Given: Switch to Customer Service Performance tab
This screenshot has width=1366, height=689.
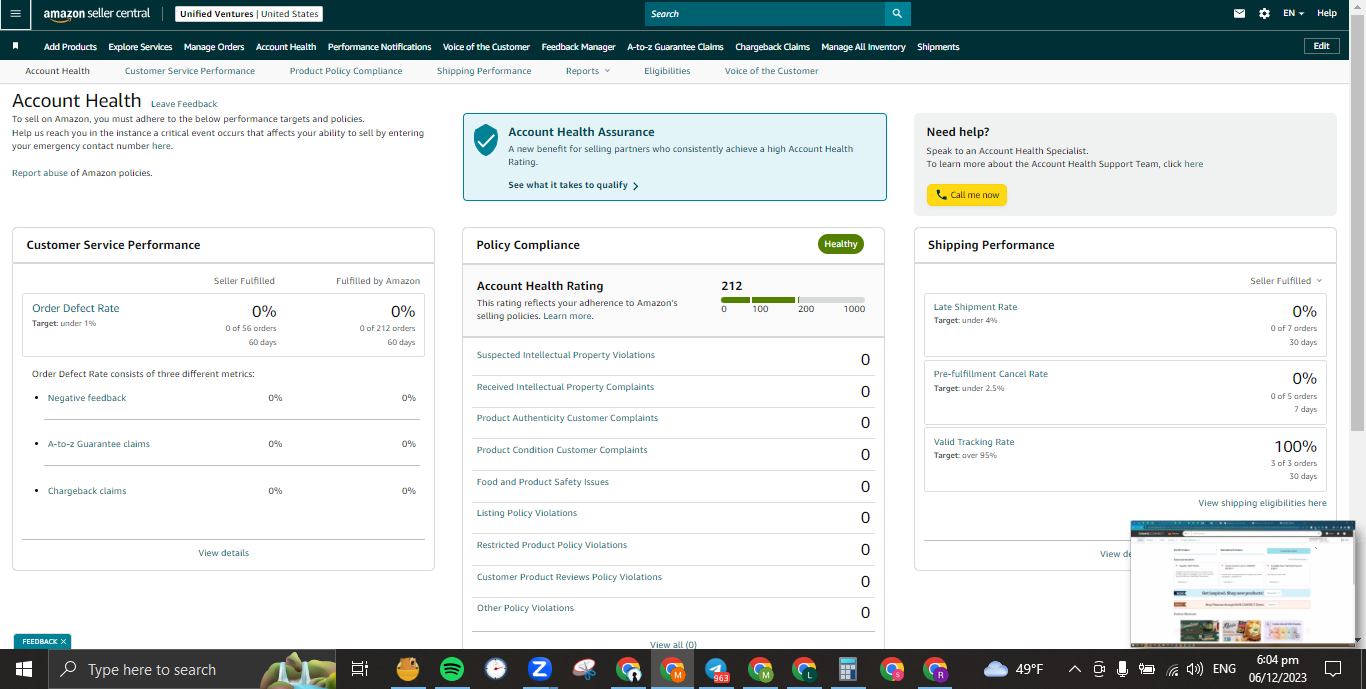Looking at the screenshot, I should (190, 71).
